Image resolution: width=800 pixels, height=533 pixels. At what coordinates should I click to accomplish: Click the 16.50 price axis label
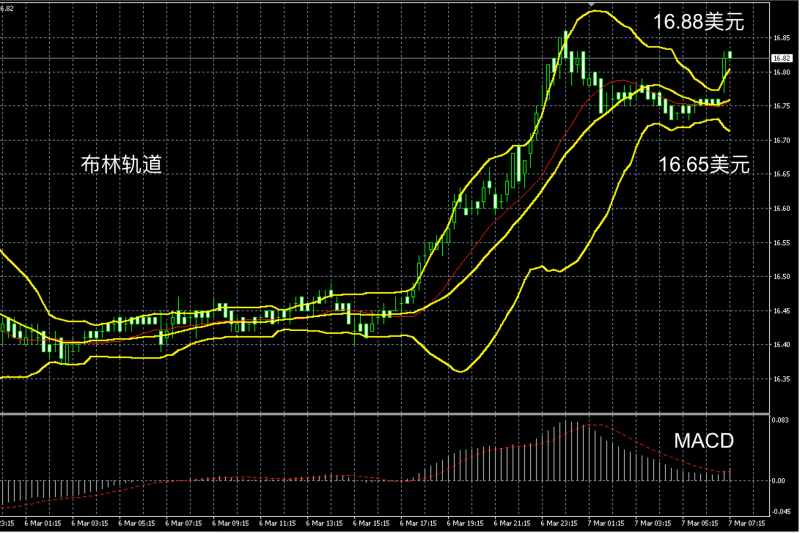[779, 277]
